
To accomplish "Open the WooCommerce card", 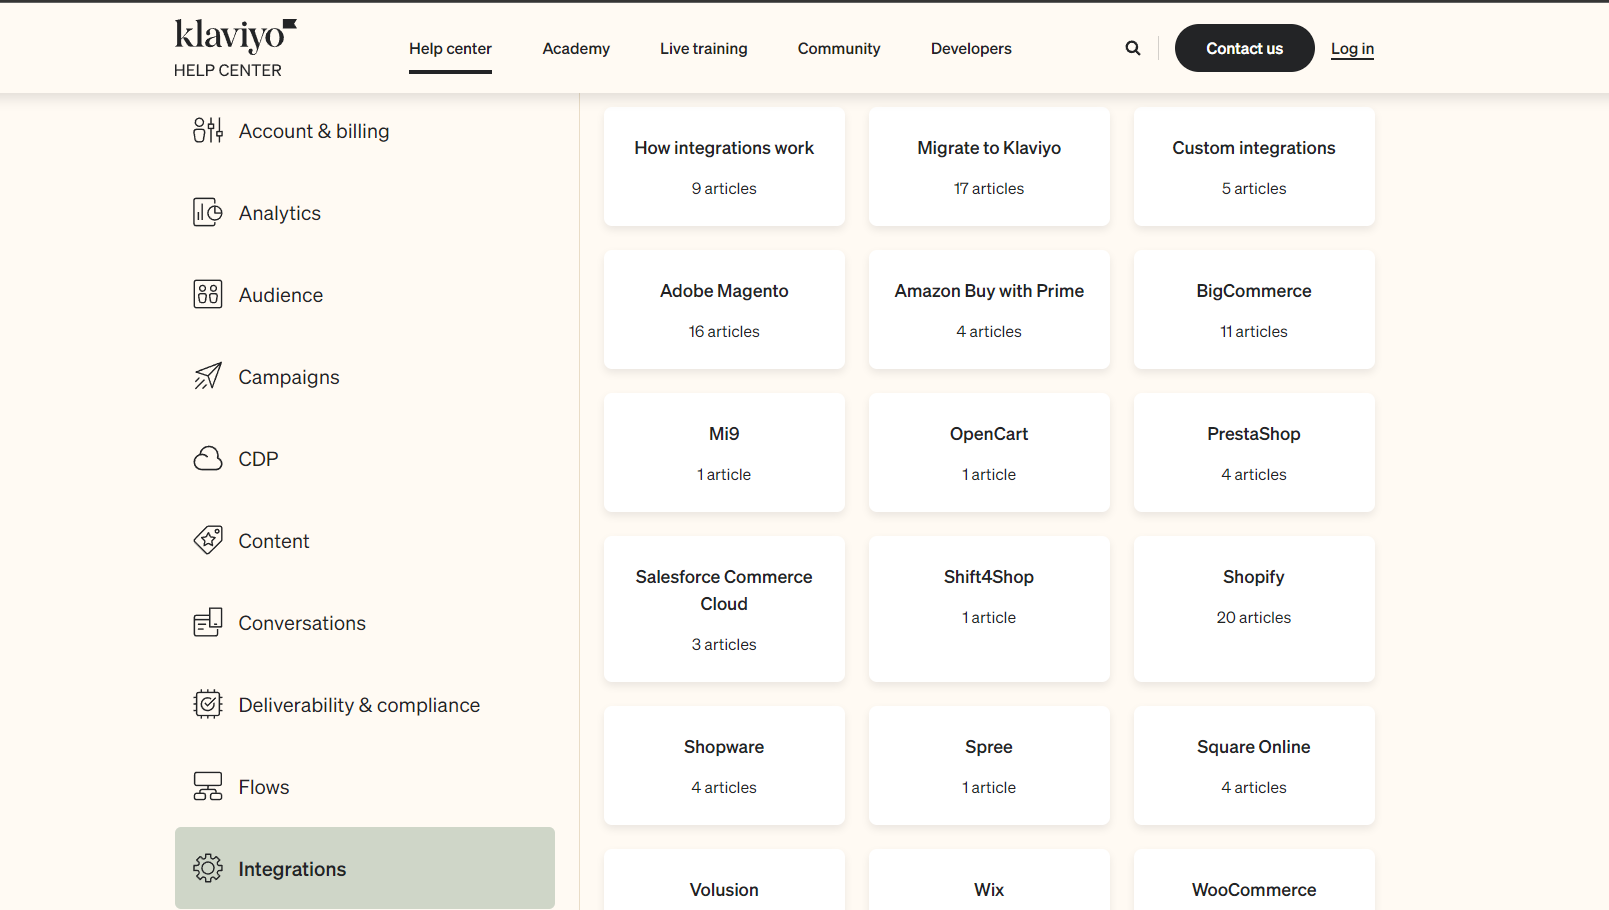I will coord(1254,880).
